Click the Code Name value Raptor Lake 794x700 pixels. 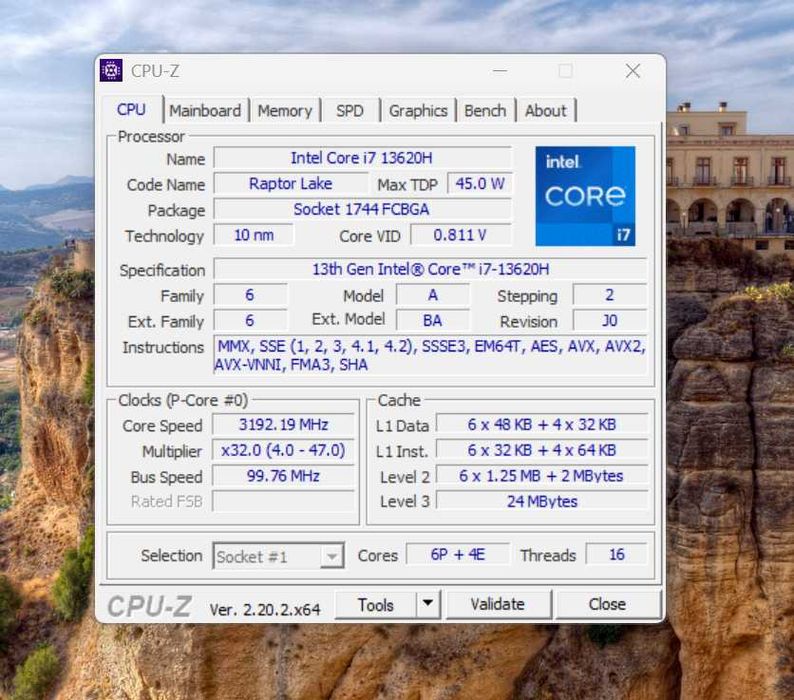point(291,183)
